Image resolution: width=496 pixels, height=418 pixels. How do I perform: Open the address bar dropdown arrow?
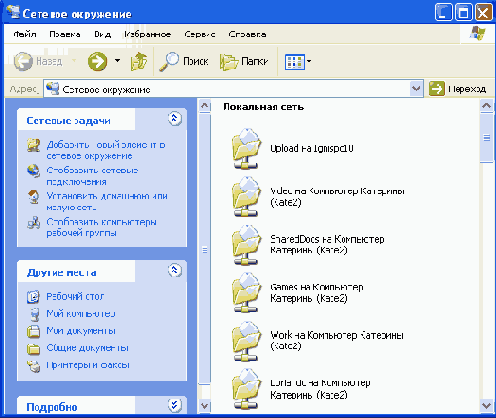[x=416, y=89]
